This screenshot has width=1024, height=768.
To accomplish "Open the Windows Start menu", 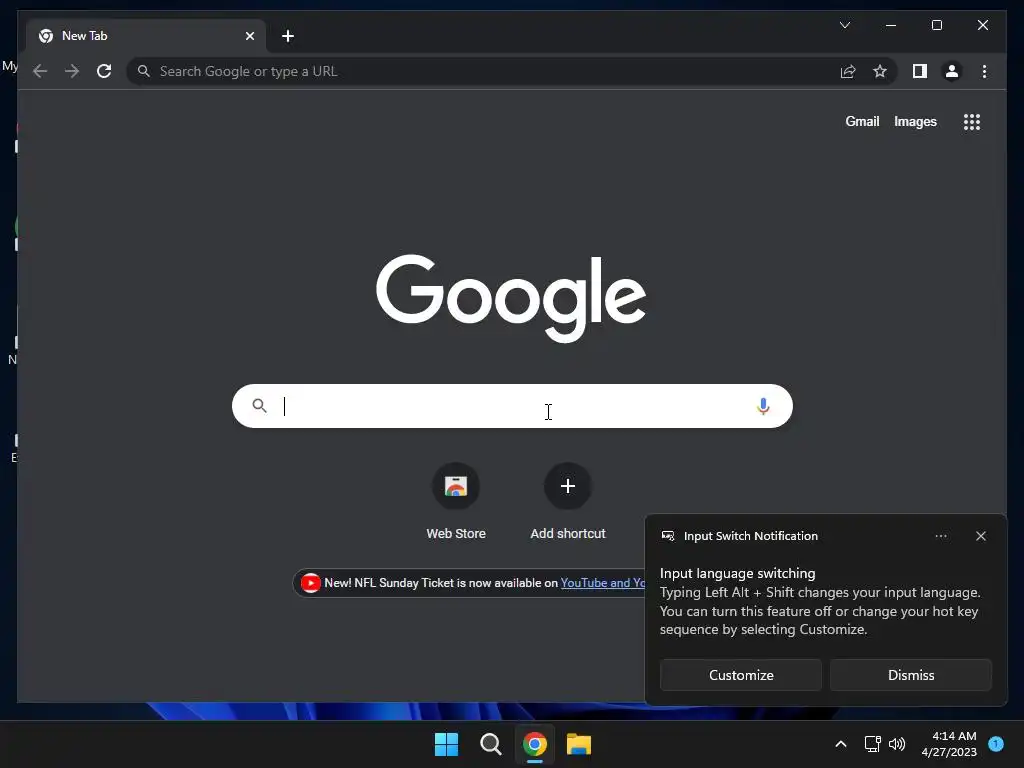I will 446,744.
